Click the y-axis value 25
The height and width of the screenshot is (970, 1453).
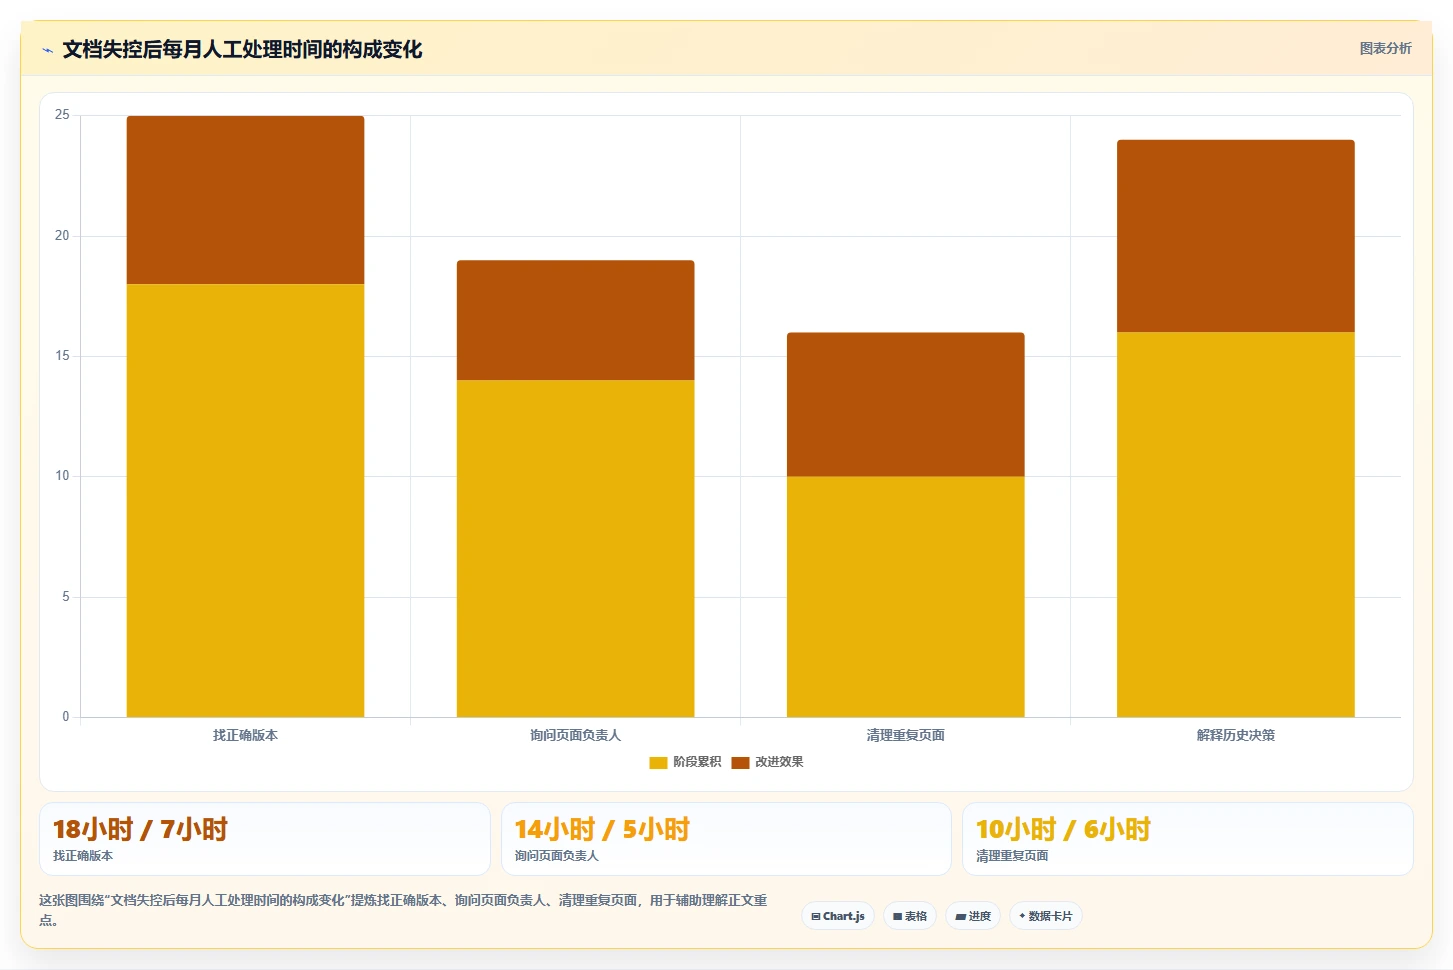click(62, 115)
